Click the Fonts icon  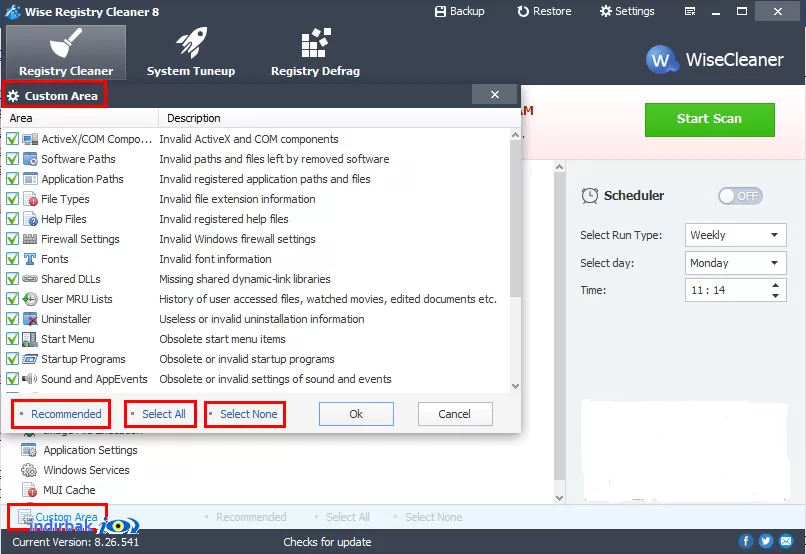click(x=30, y=259)
